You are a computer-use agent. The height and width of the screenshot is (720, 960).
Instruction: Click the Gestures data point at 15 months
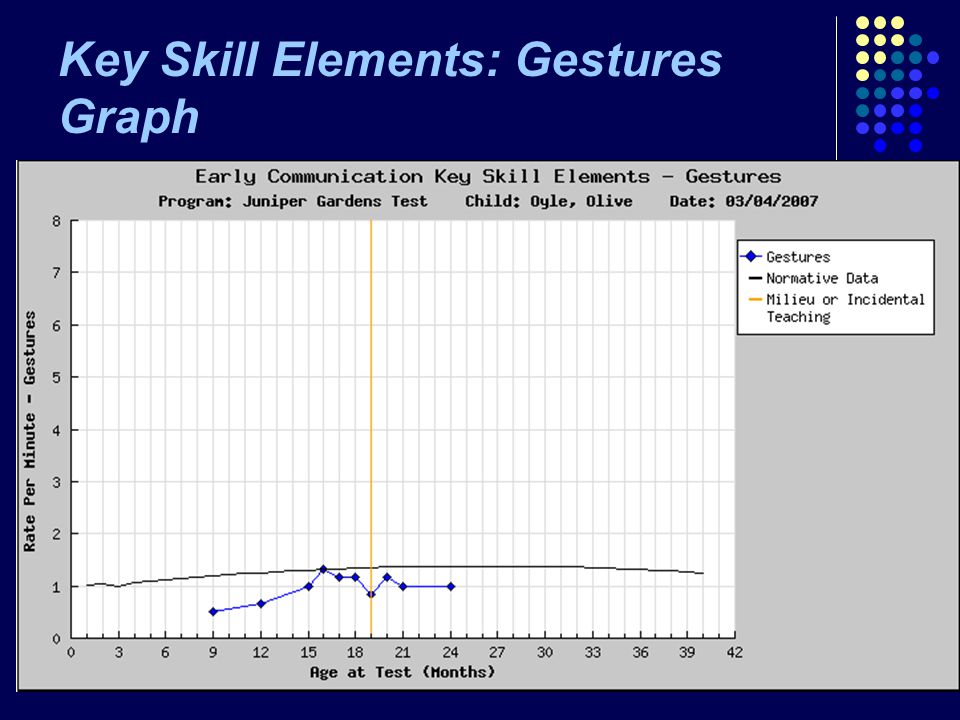coord(309,587)
